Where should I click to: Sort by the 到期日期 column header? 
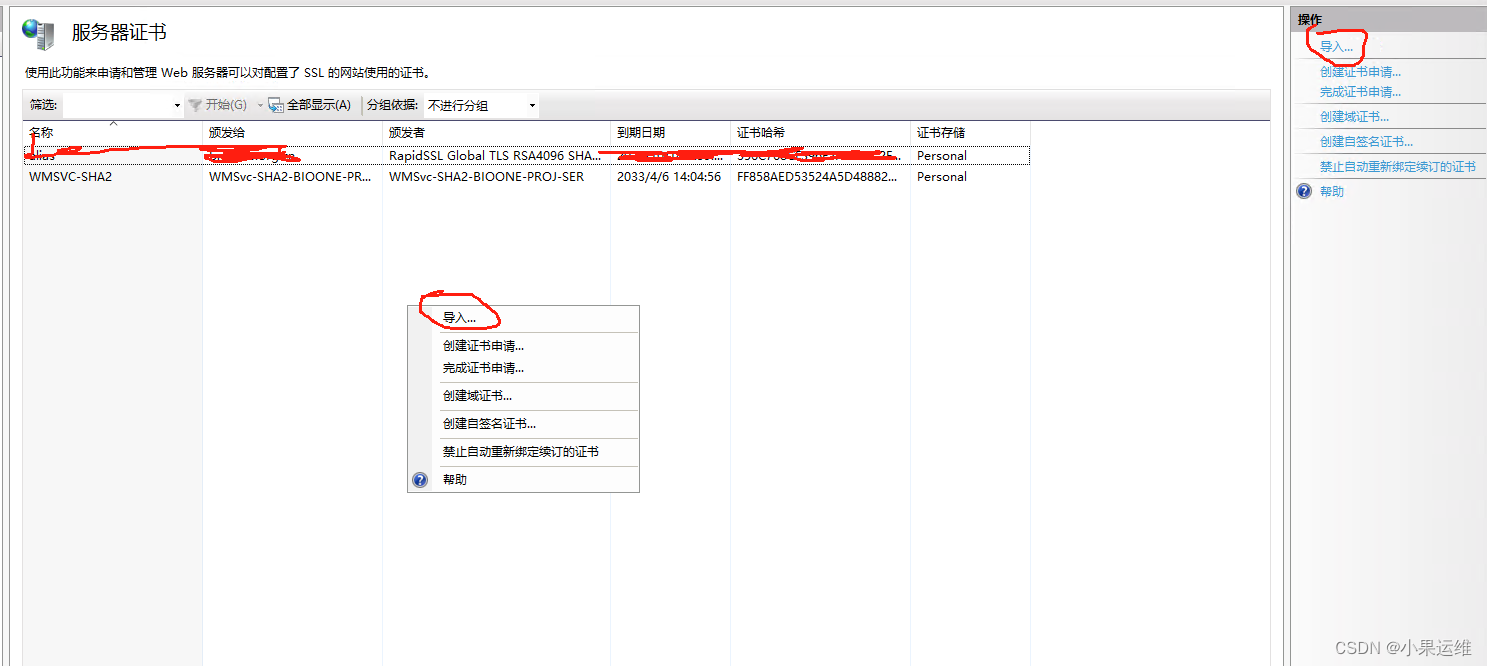670,132
